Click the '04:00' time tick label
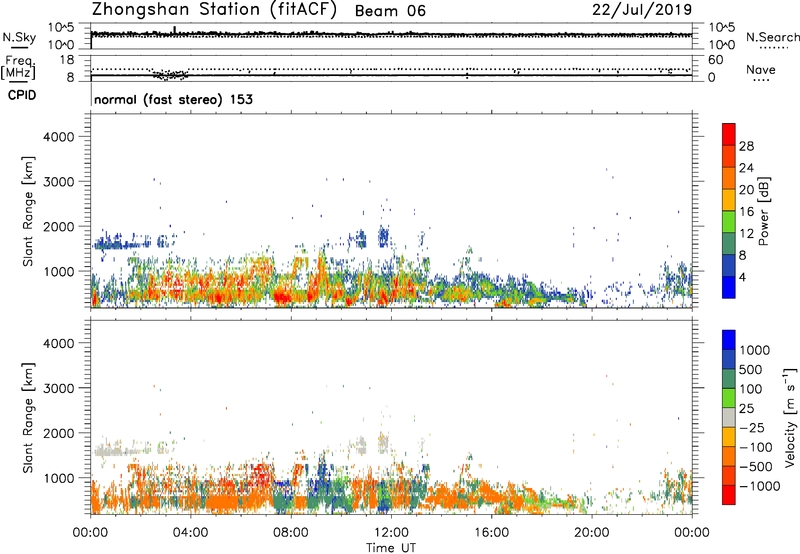Image resolution: width=800 pixels, height=554 pixels. pyautogui.click(x=190, y=533)
